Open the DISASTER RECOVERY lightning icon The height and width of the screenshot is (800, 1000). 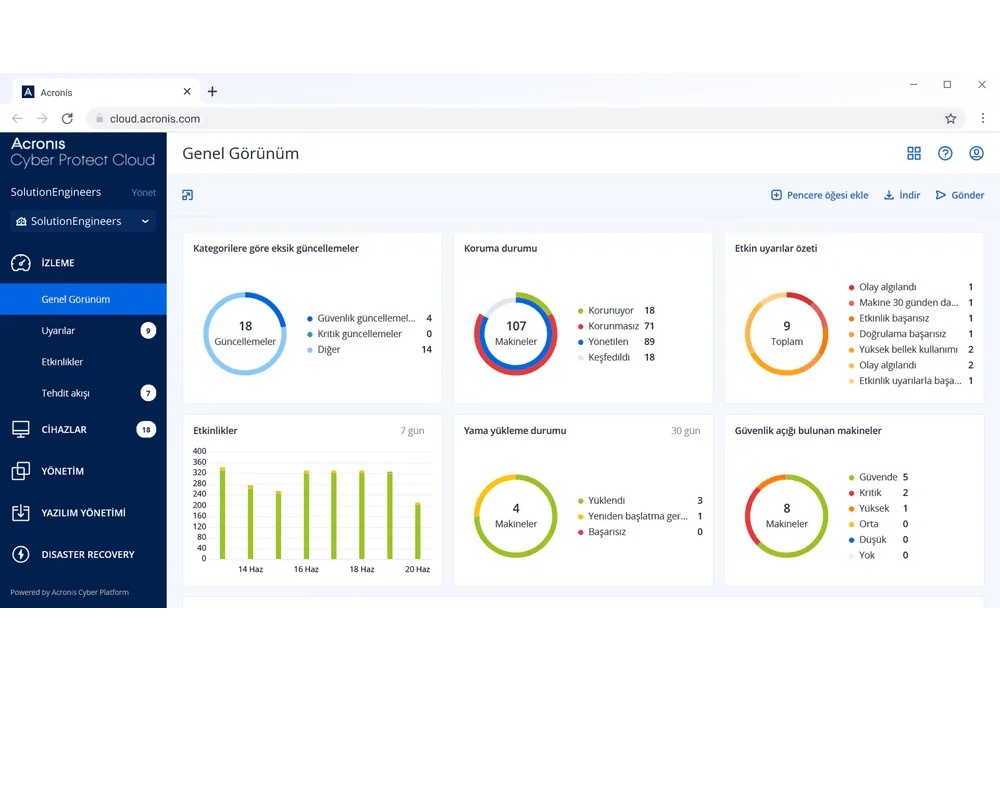22,554
